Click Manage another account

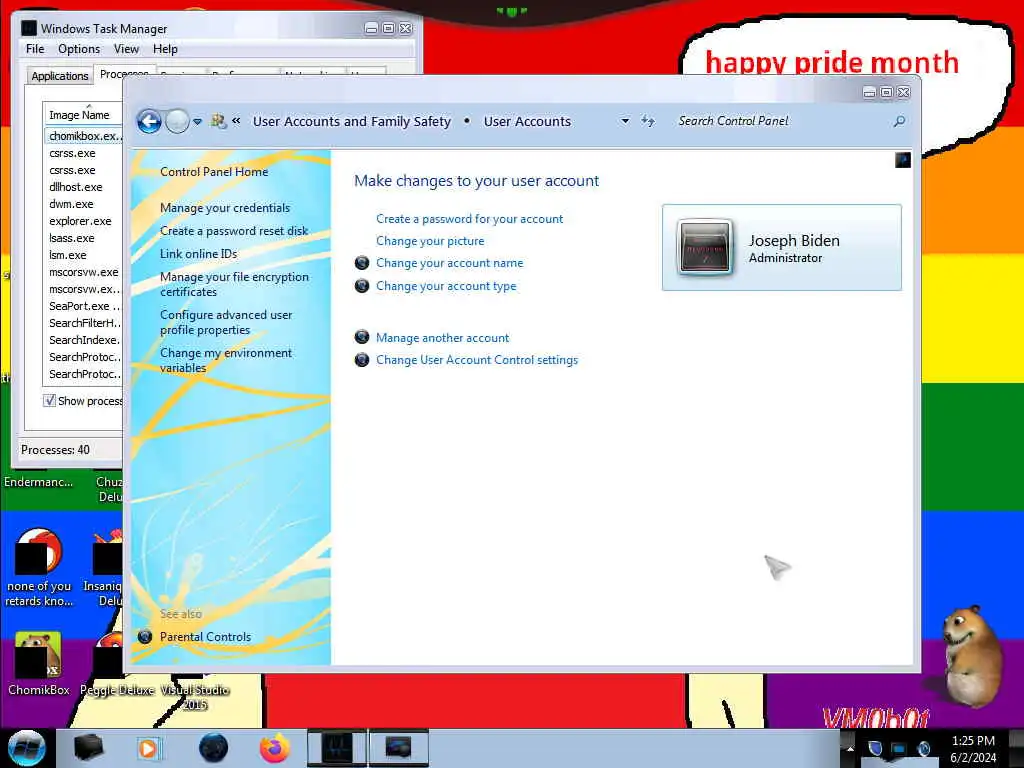(442, 338)
